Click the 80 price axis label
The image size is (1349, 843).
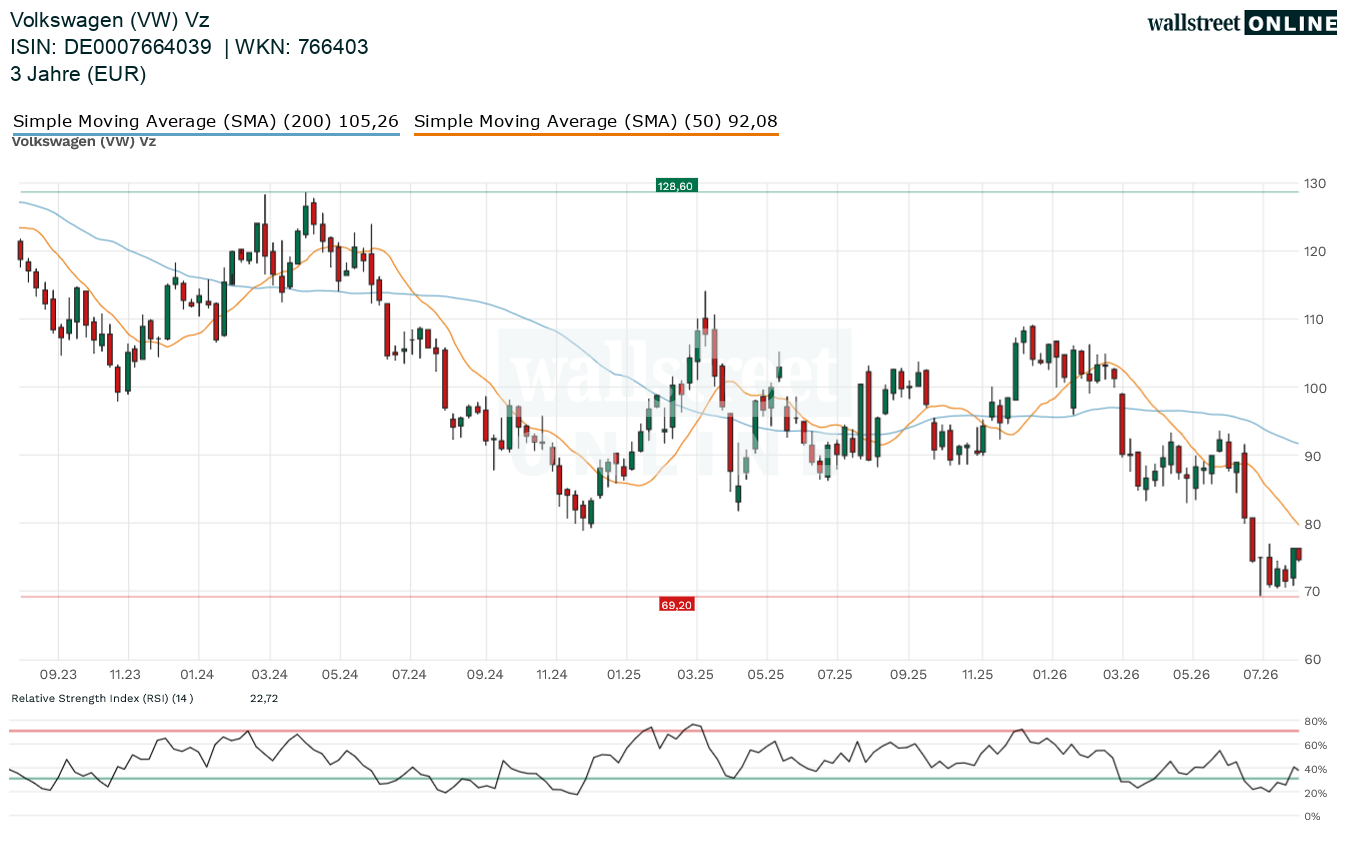[1311, 524]
